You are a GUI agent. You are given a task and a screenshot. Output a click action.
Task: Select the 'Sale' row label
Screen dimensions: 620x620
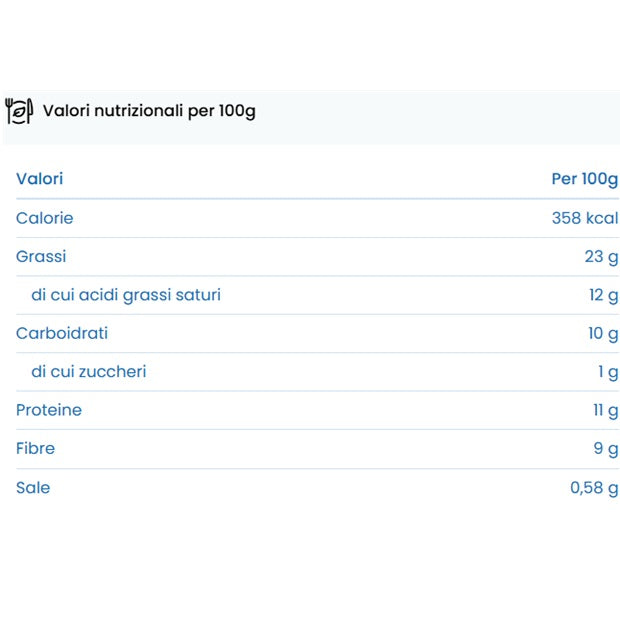click(33, 487)
